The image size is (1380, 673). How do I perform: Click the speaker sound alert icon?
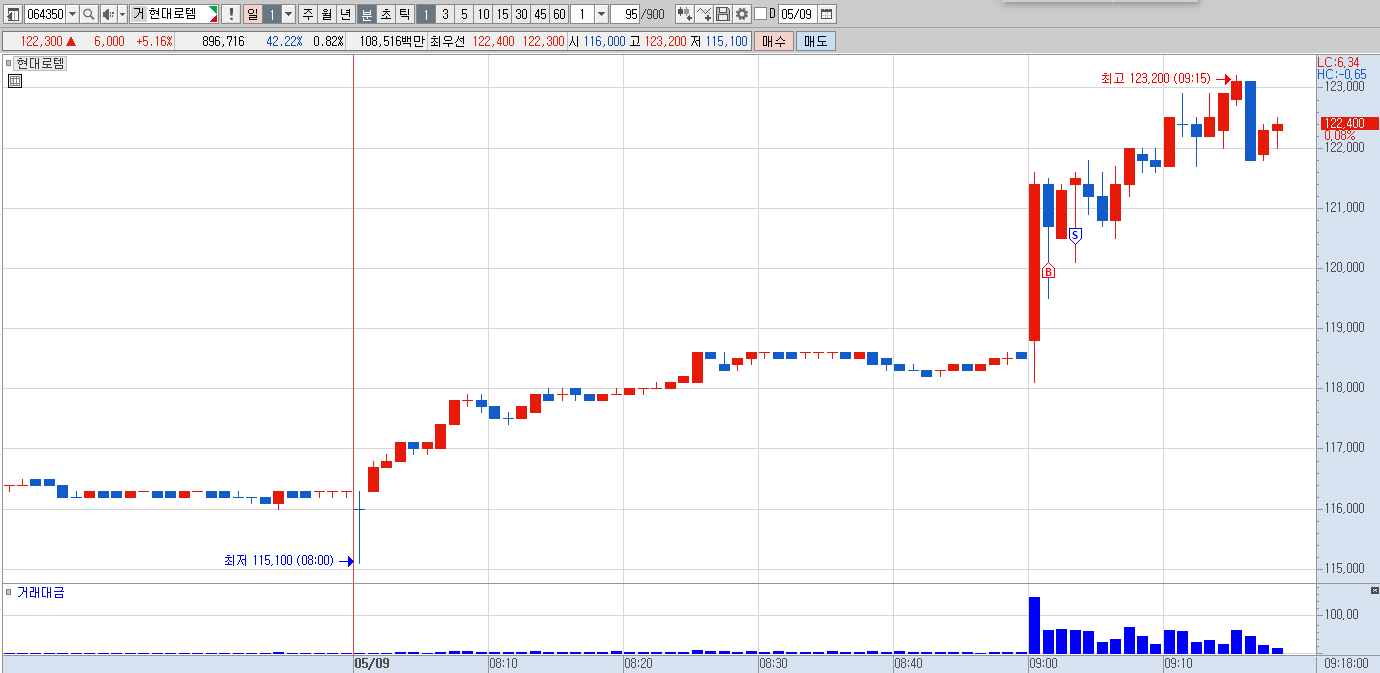point(108,14)
